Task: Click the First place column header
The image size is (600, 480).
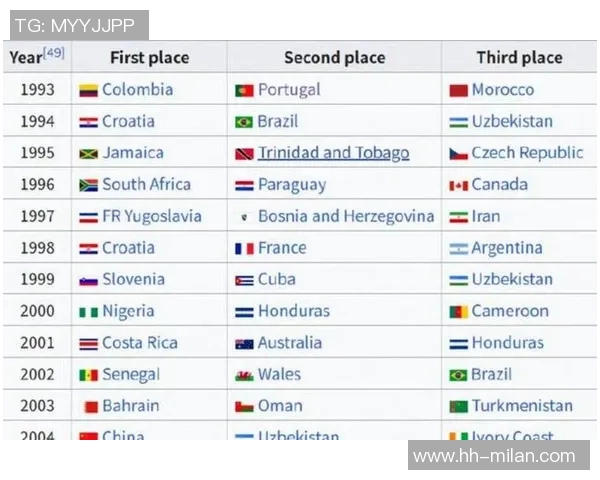Action: point(149,58)
